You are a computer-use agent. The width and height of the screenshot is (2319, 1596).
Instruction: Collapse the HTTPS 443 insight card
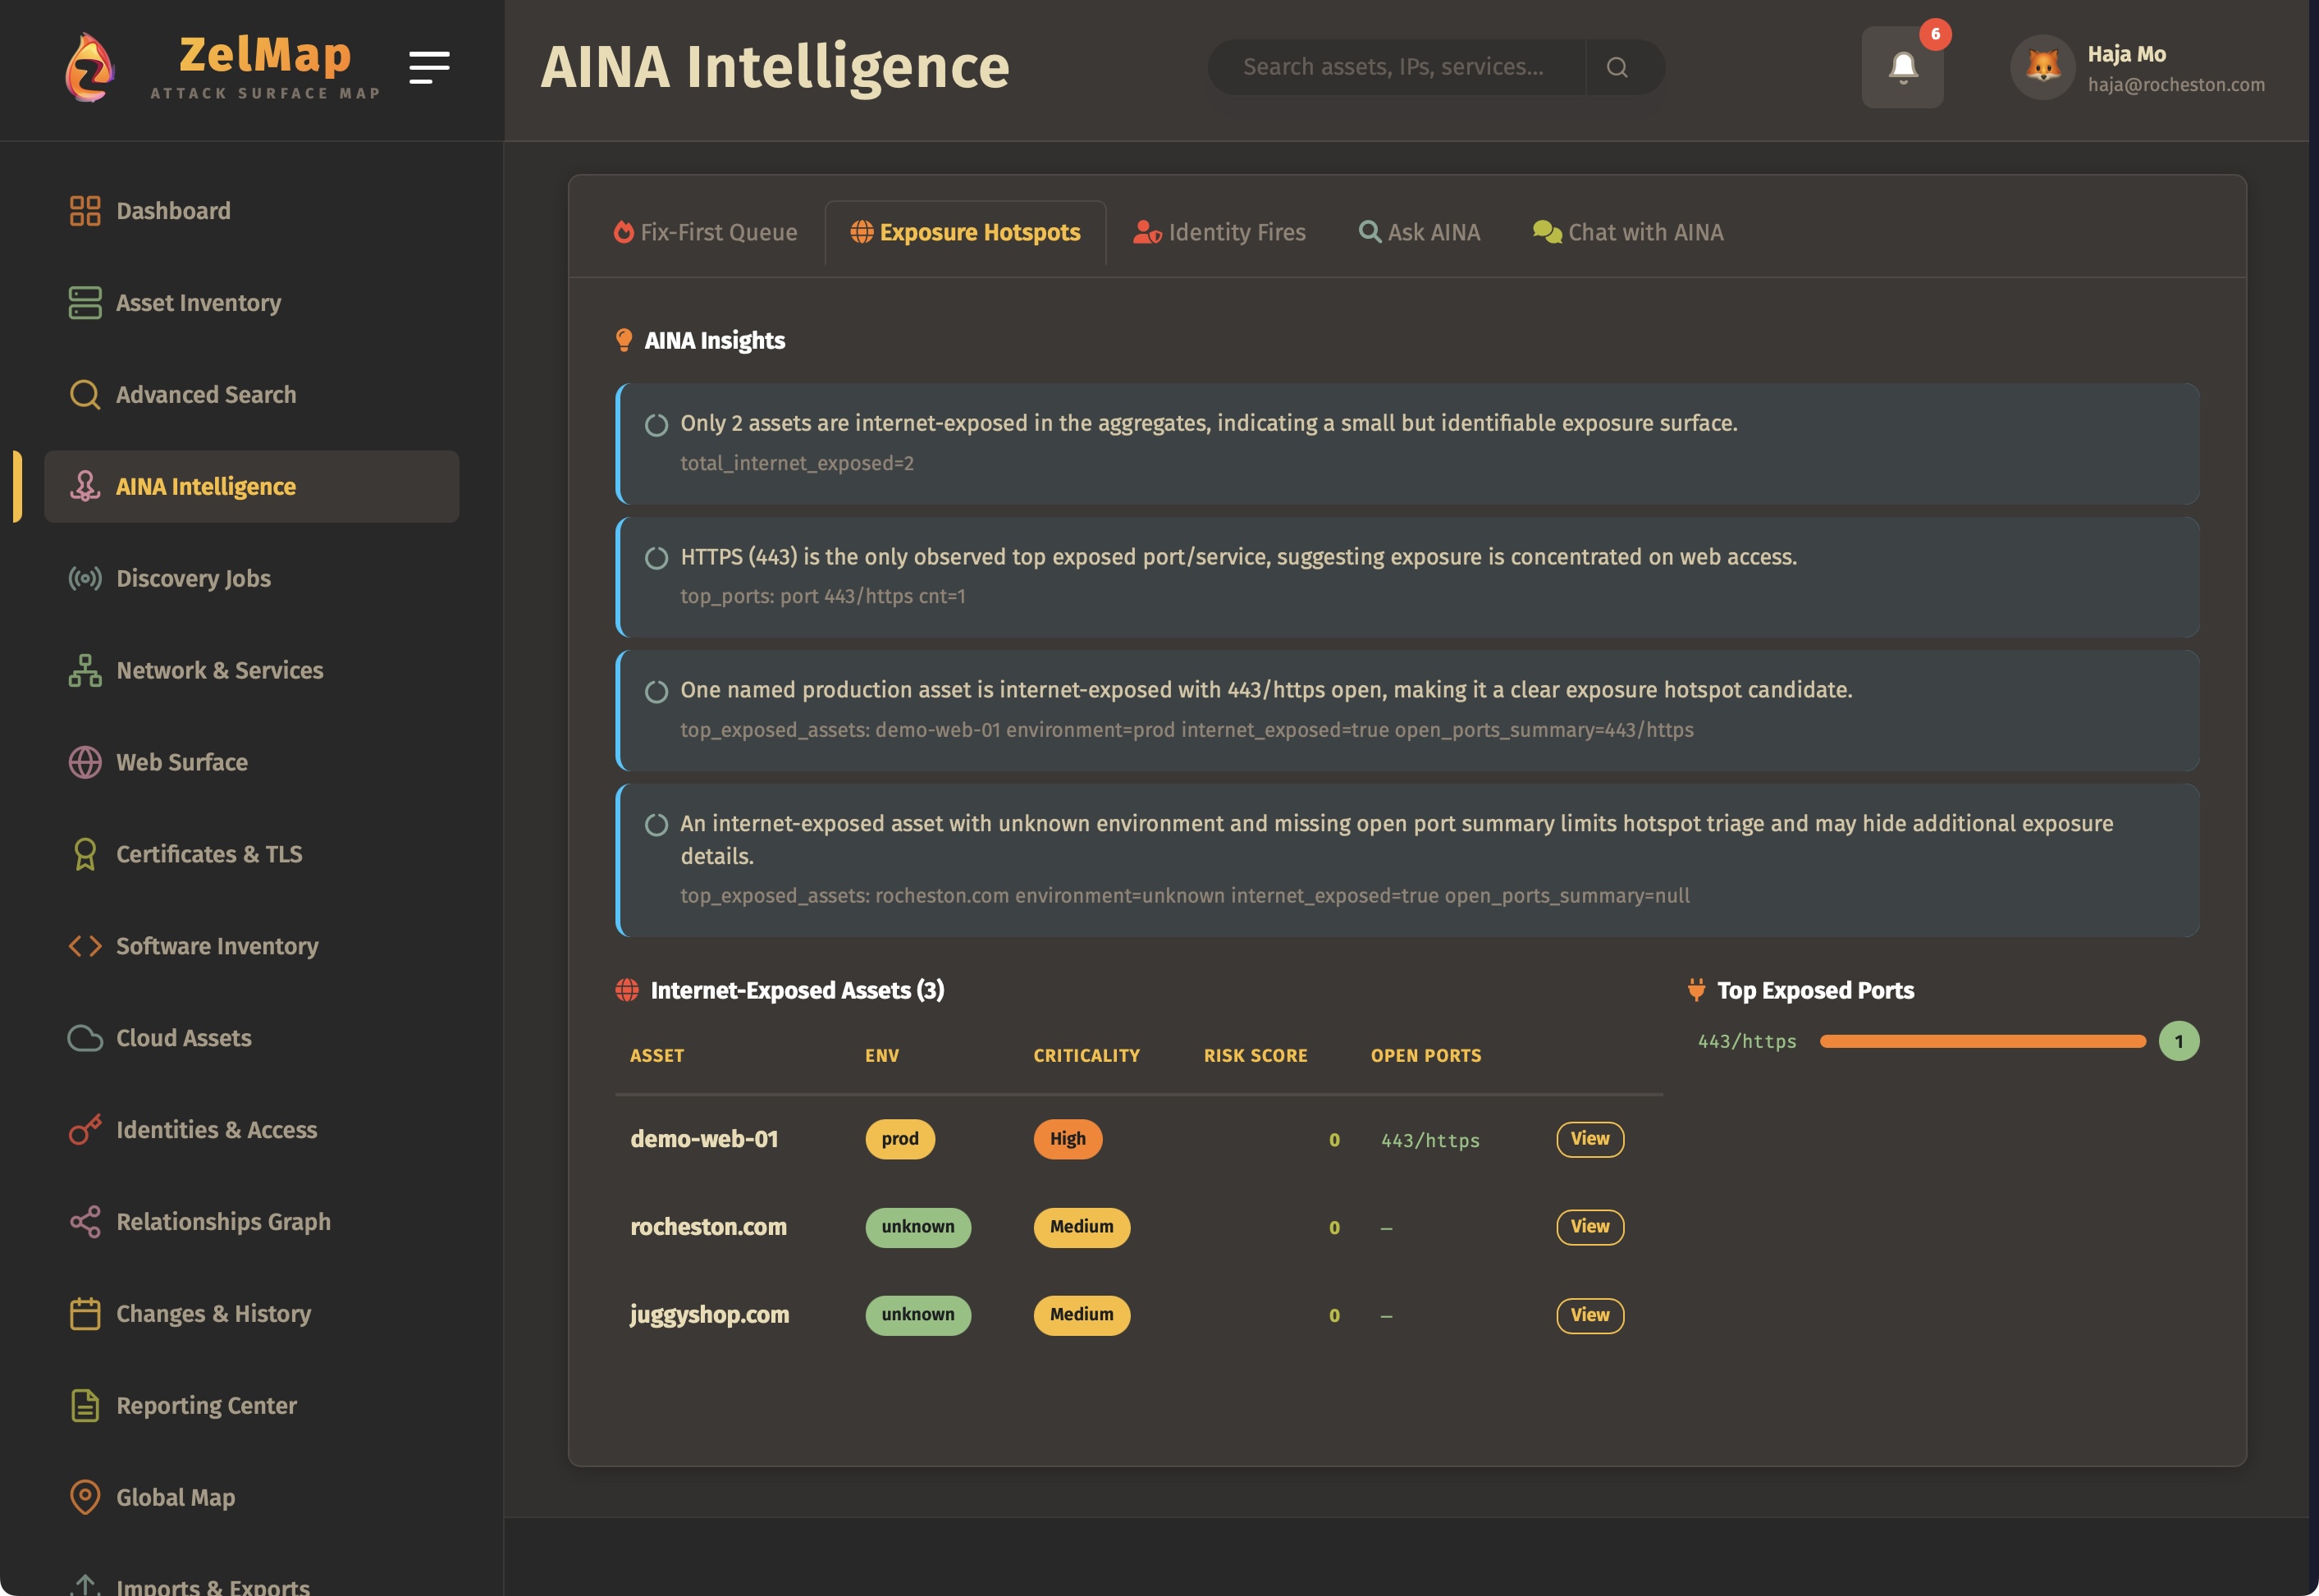[657, 558]
